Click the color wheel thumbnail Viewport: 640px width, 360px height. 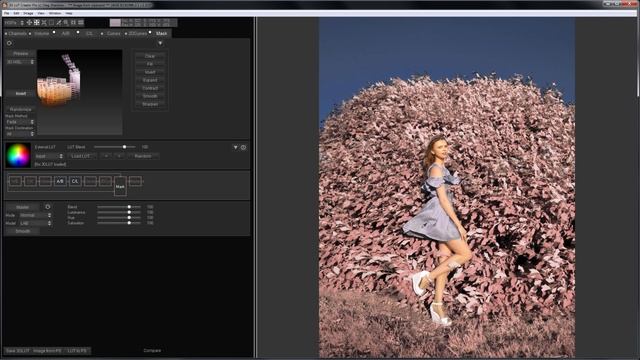click(18, 156)
